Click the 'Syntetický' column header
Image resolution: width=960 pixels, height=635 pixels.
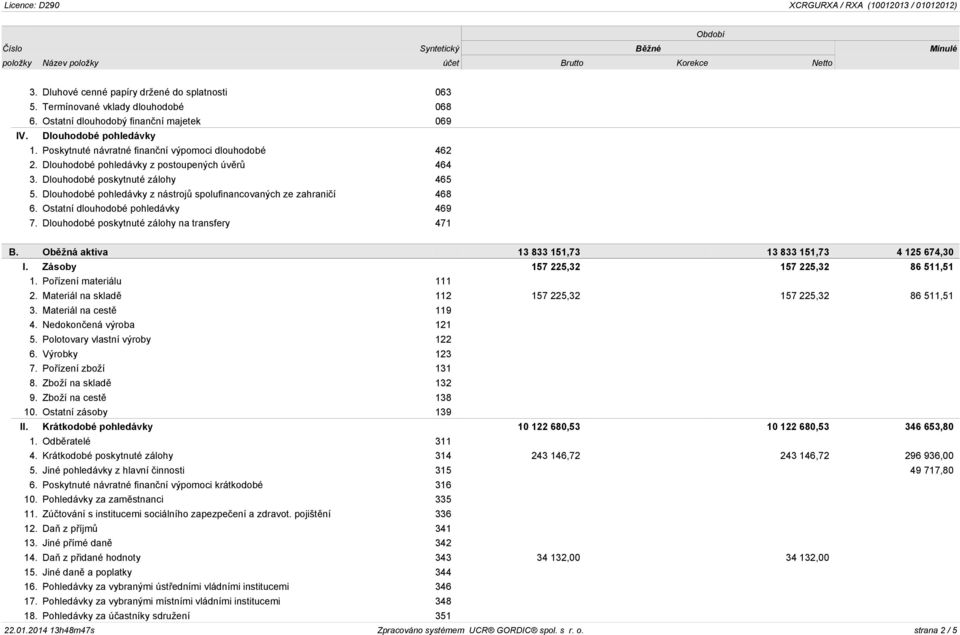coord(440,48)
